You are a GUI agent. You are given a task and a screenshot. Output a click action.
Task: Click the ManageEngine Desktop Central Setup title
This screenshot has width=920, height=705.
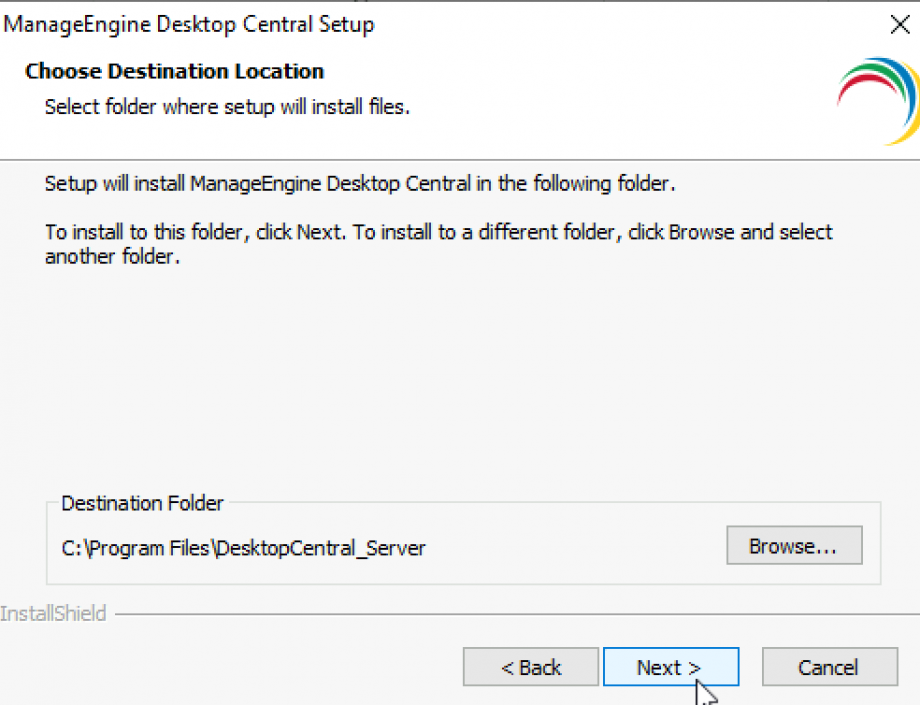point(190,24)
